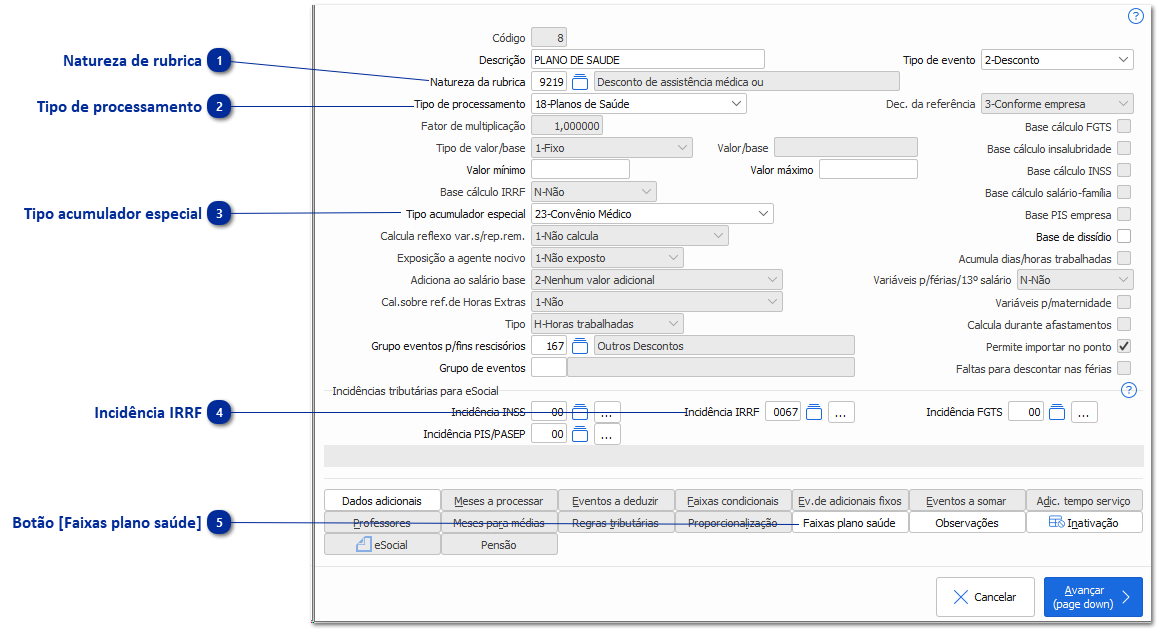Click Observações button
The image size is (1160, 632).
966,522
